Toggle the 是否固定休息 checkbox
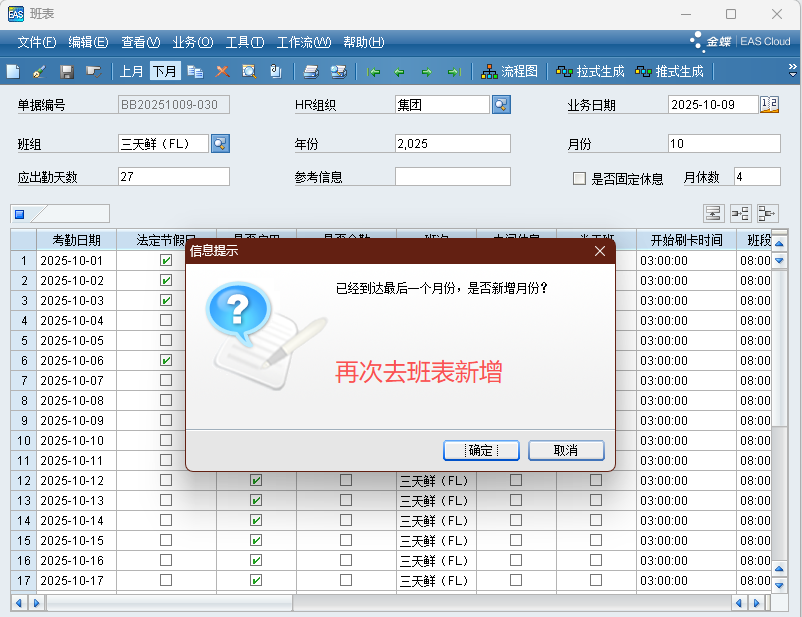 click(579, 178)
